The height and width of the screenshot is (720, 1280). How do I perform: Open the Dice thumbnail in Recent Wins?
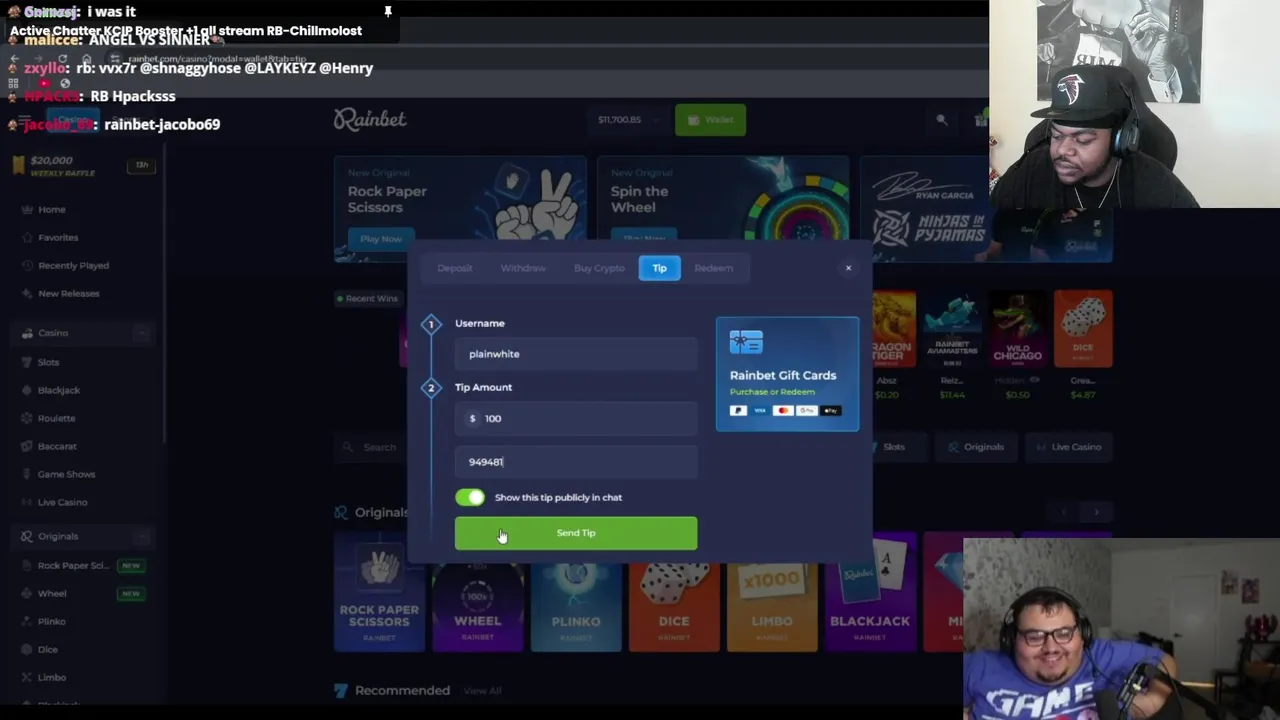point(1083,329)
